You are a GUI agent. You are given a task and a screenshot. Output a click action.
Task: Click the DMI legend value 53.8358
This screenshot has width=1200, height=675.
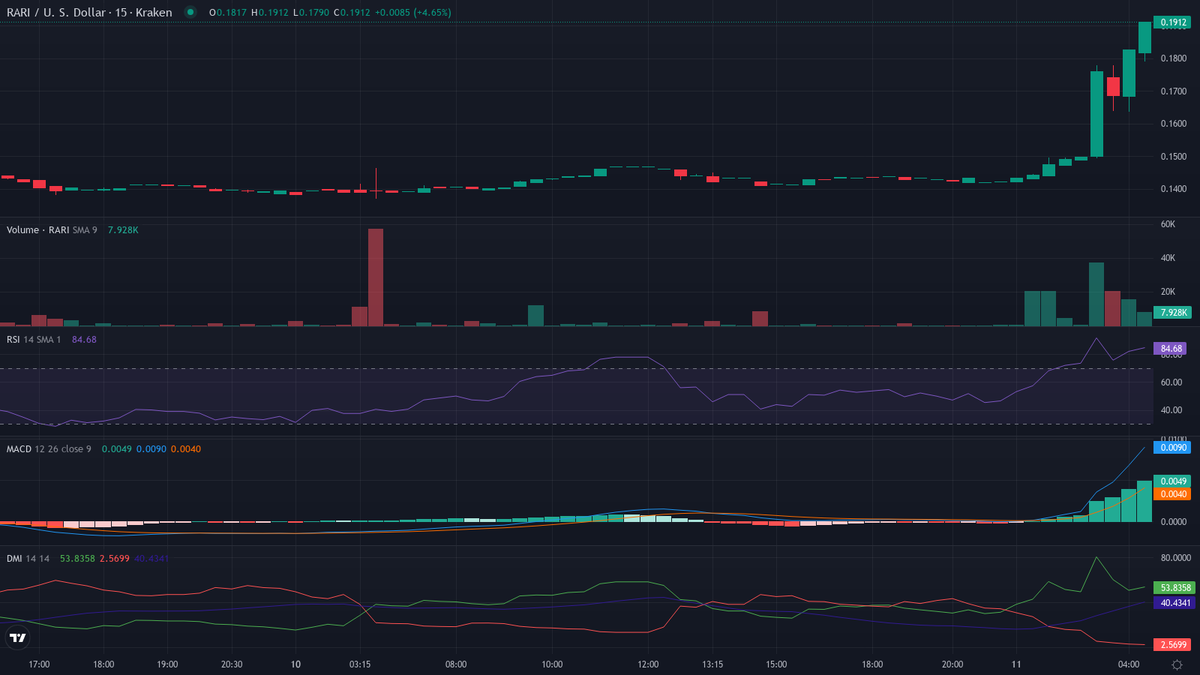[x=78, y=558]
